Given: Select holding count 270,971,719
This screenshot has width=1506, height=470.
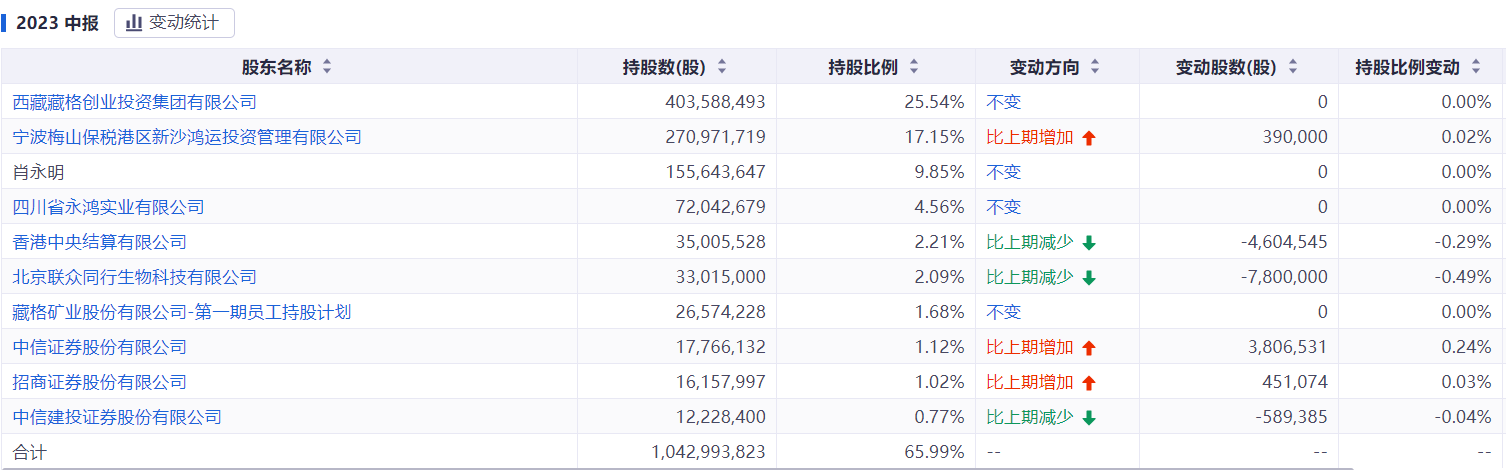Looking at the screenshot, I should coord(715,137).
